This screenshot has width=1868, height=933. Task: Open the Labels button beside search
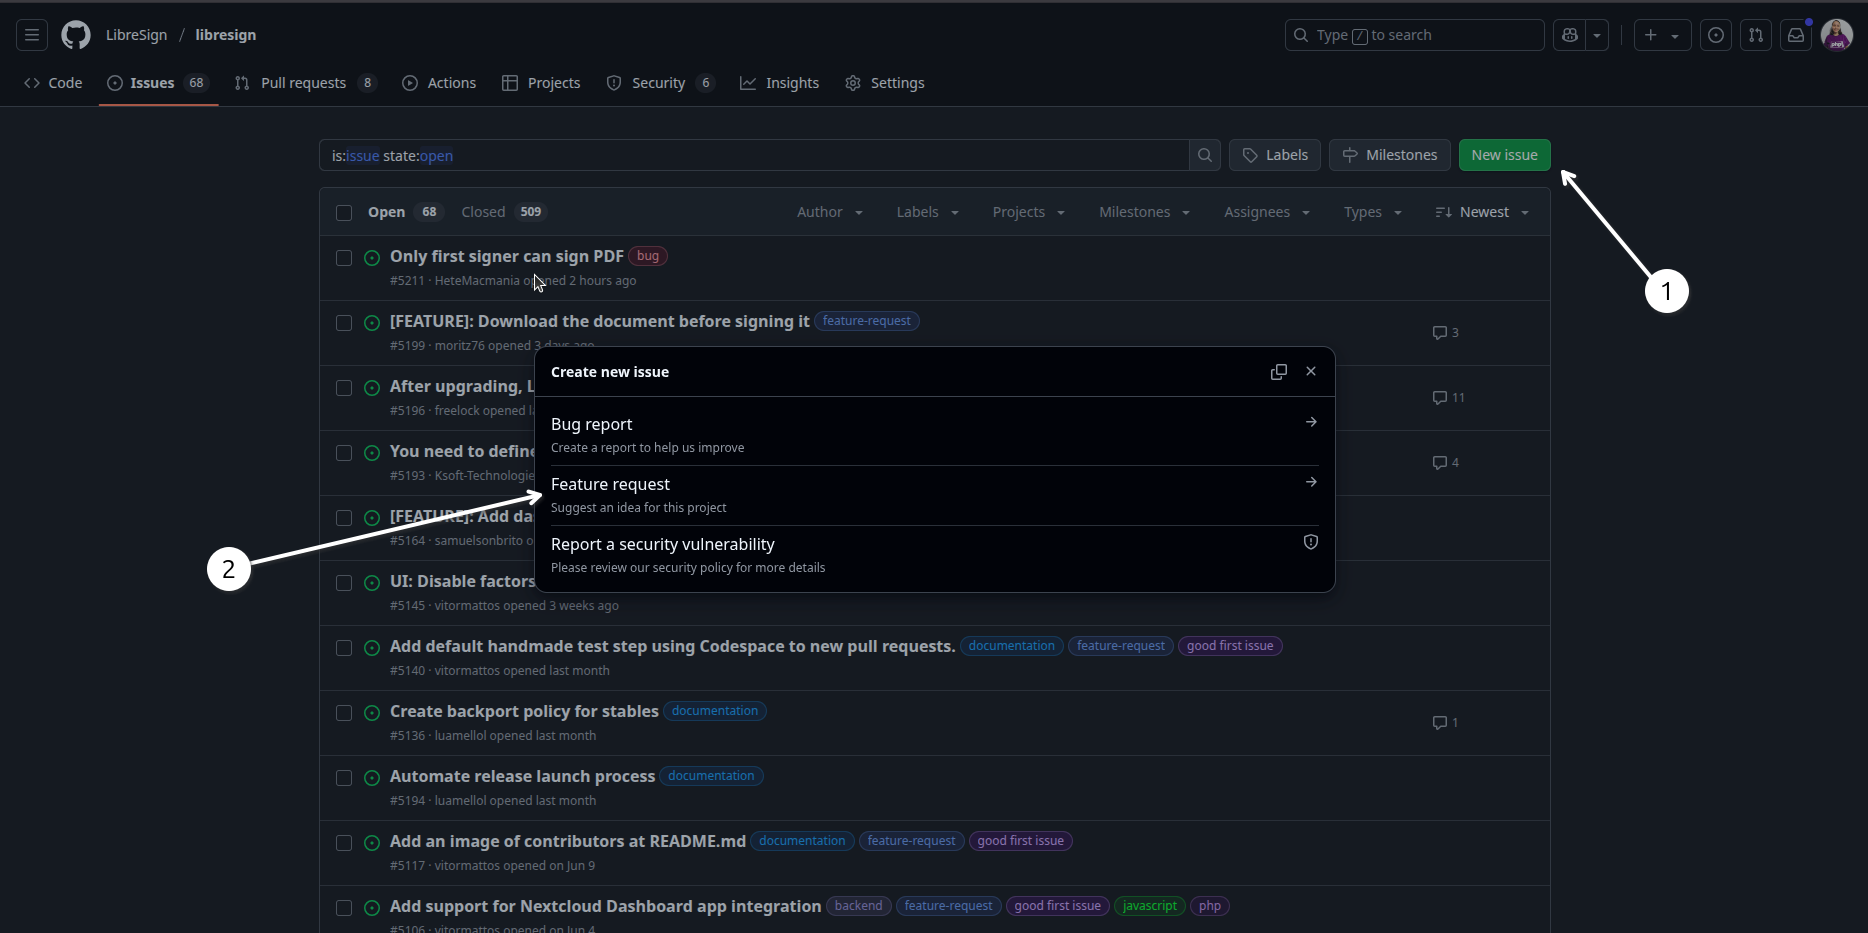point(1275,155)
